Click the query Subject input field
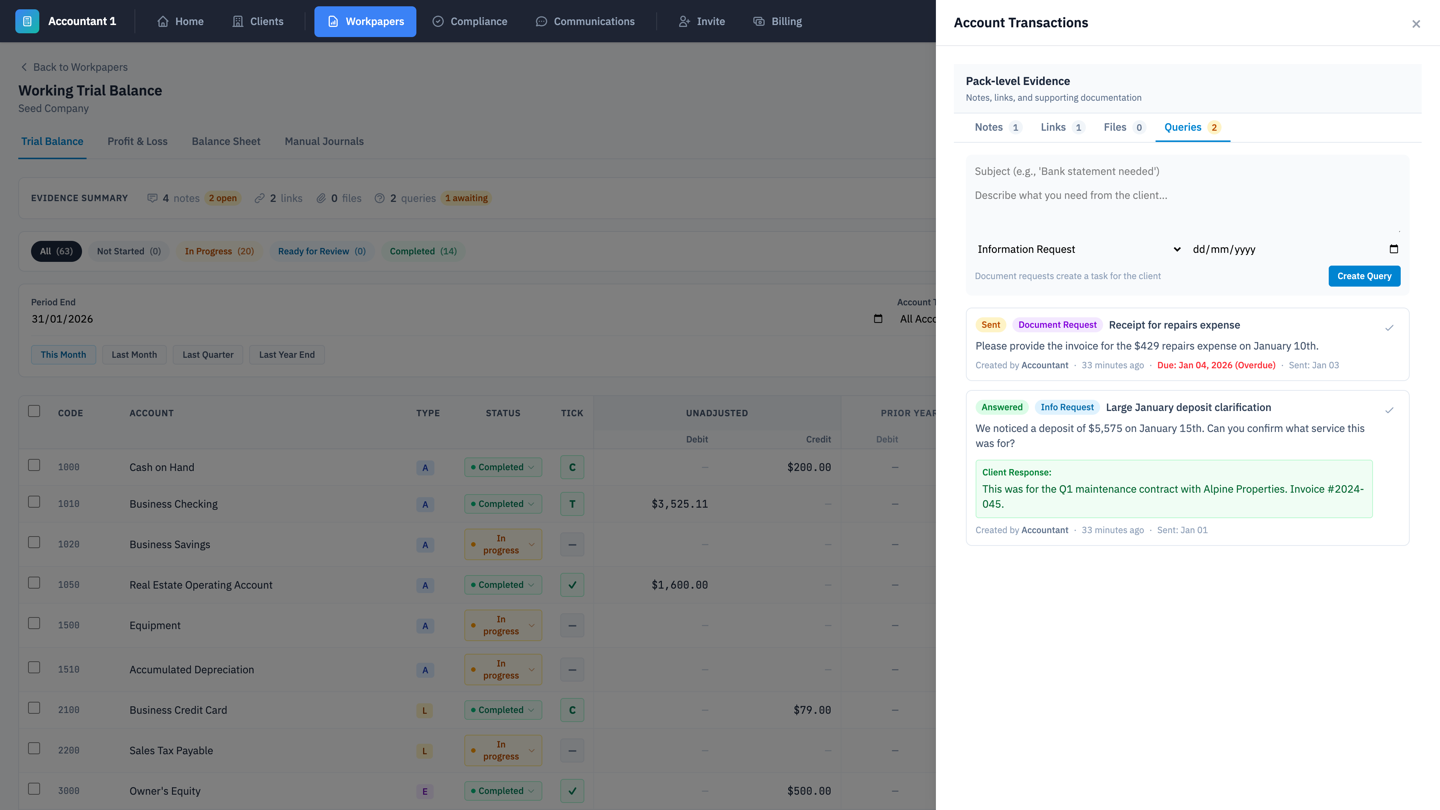The width and height of the screenshot is (1440, 810). point(1186,171)
